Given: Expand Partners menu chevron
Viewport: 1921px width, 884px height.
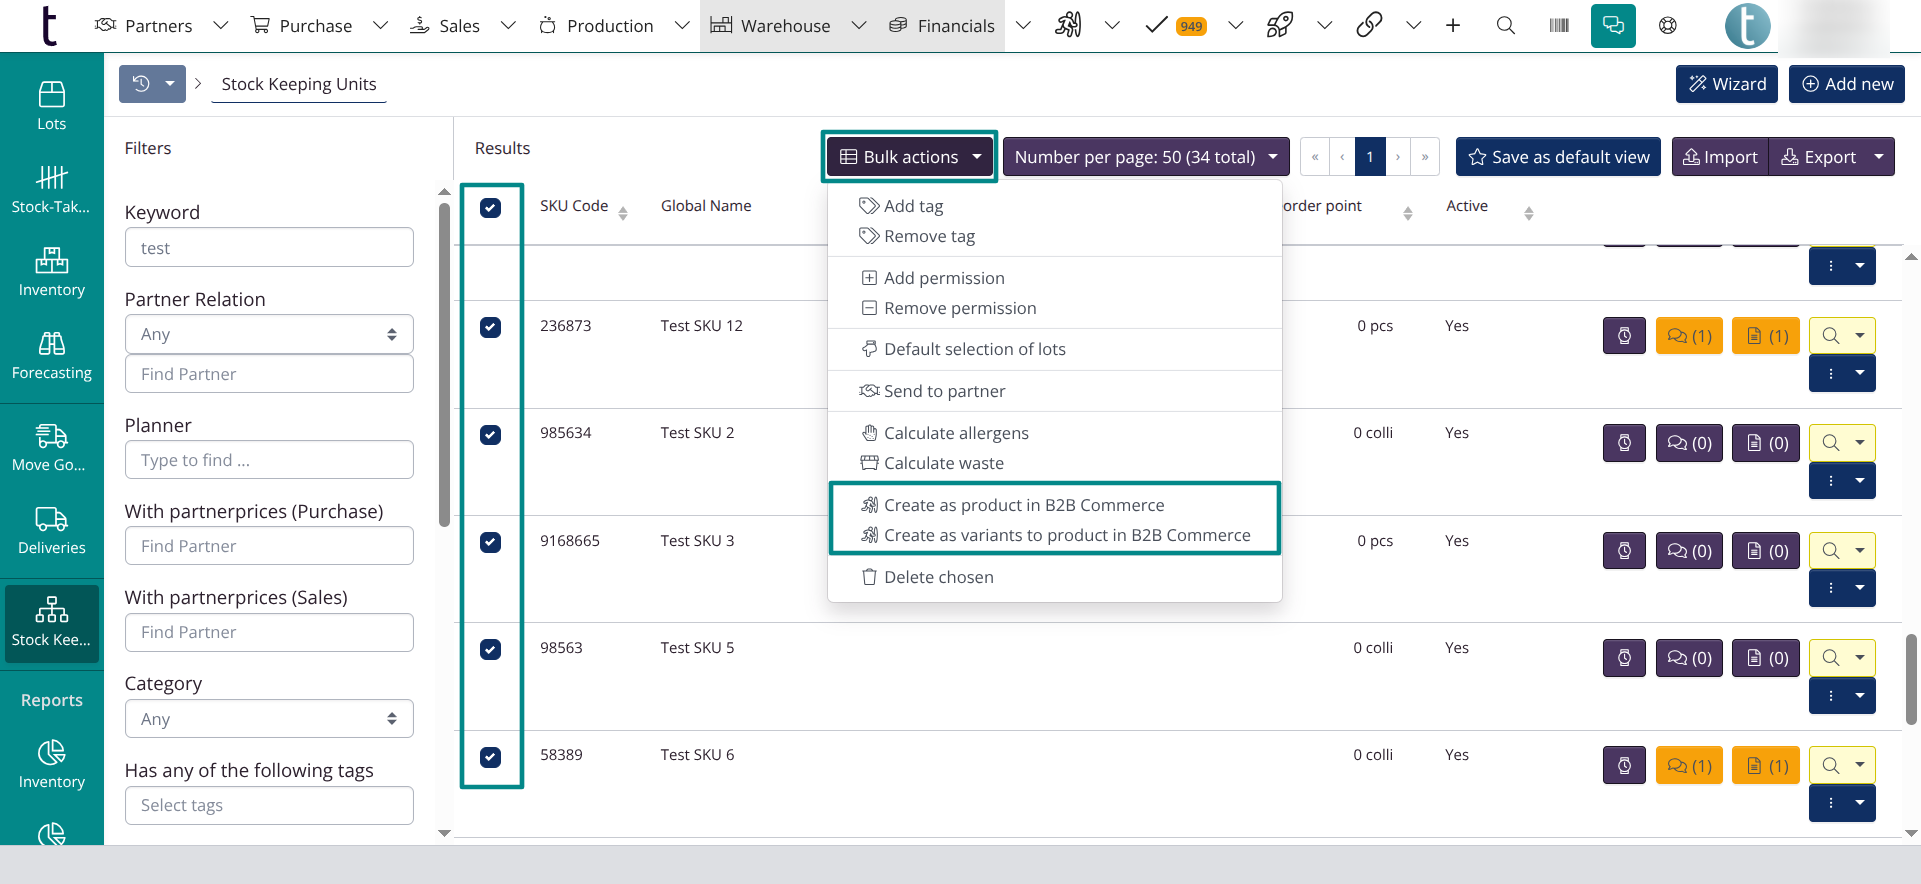Looking at the screenshot, I should (x=221, y=26).
